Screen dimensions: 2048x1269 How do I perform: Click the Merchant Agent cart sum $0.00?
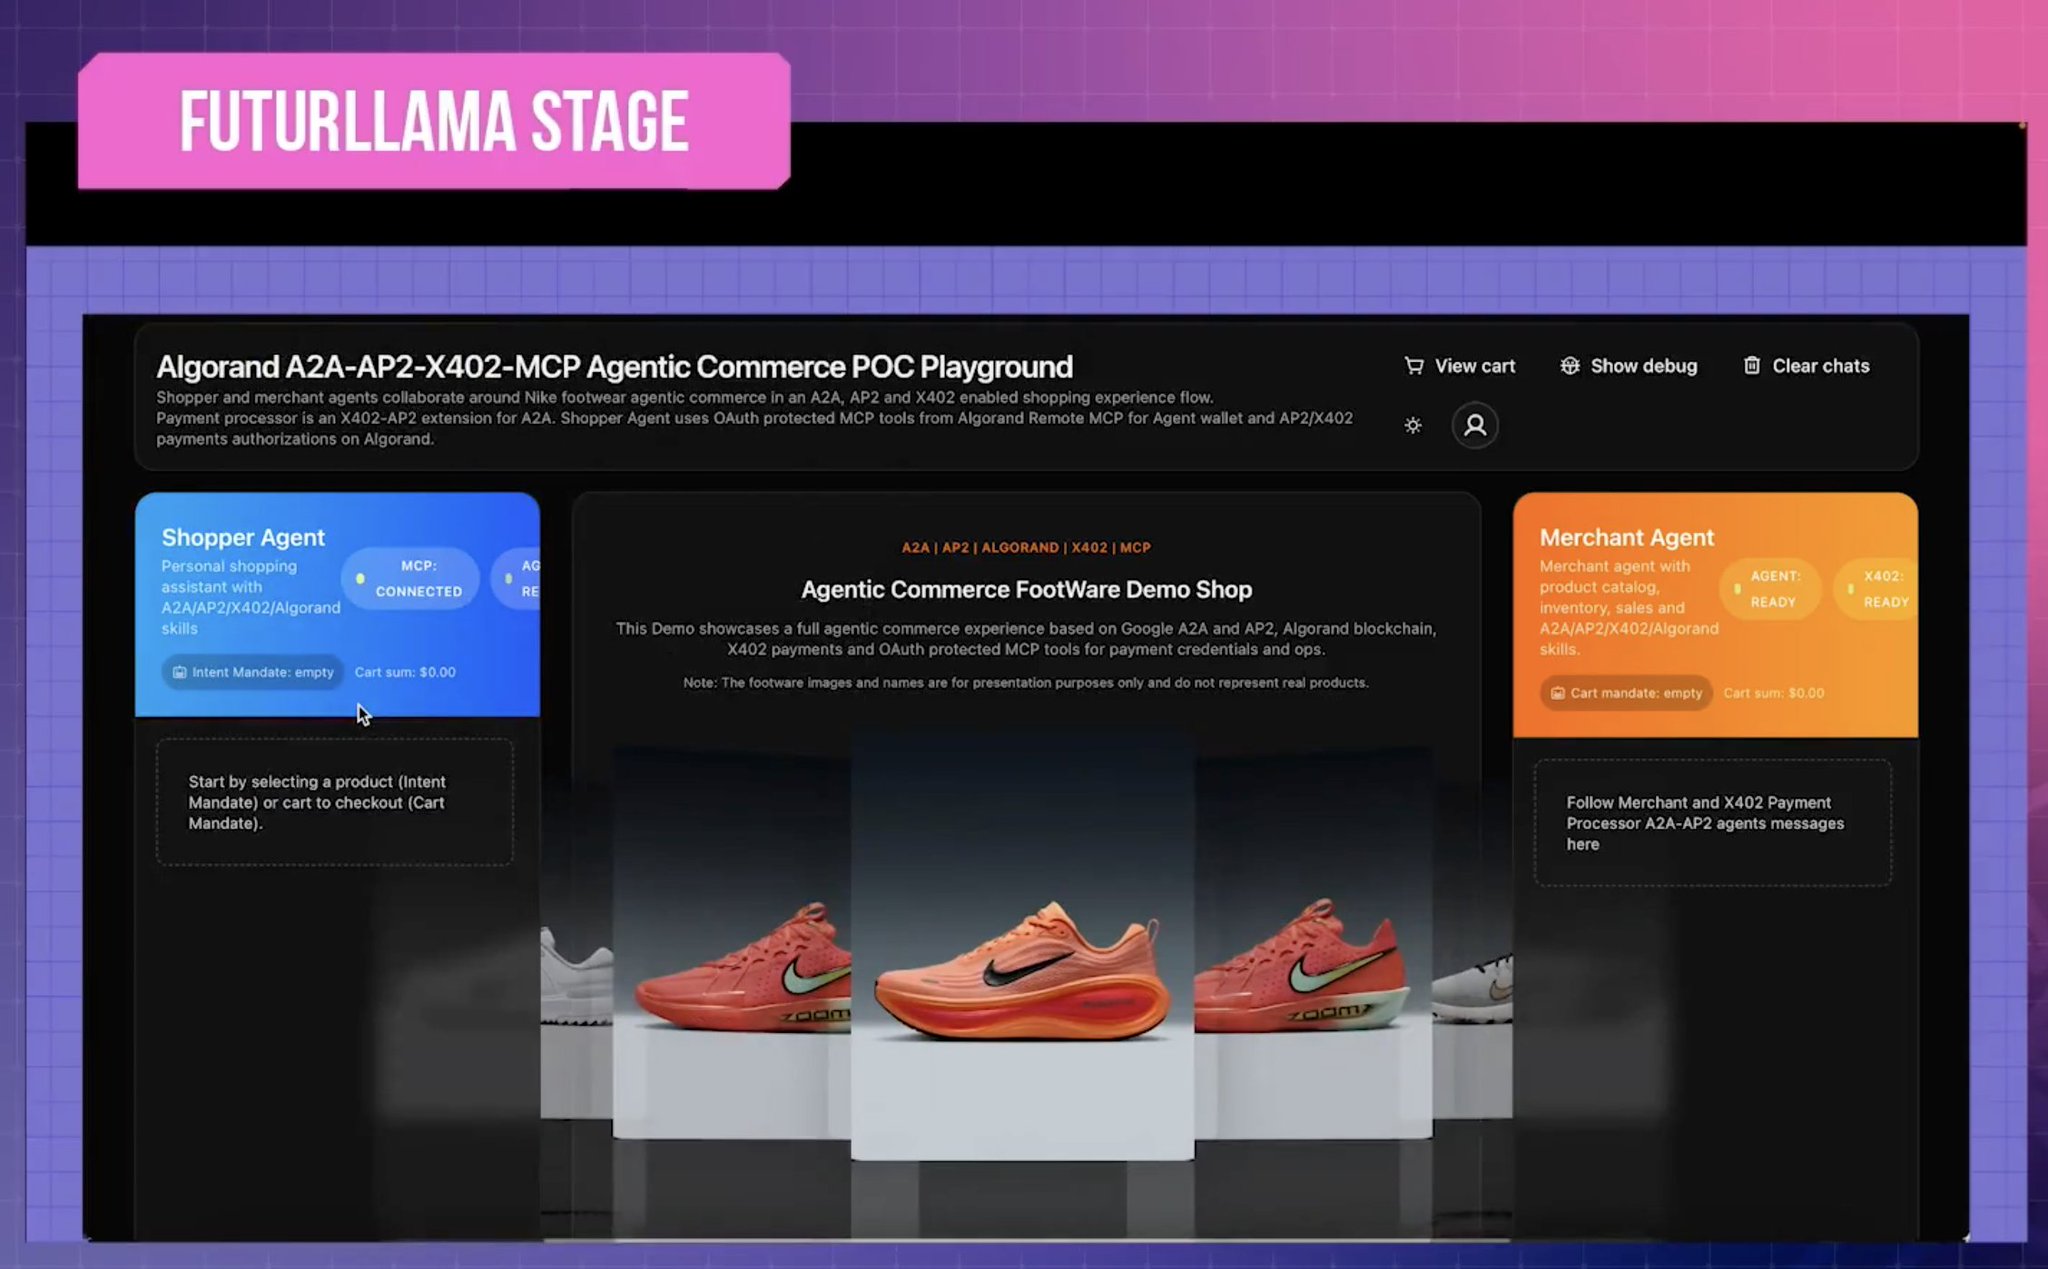[1774, 693]
